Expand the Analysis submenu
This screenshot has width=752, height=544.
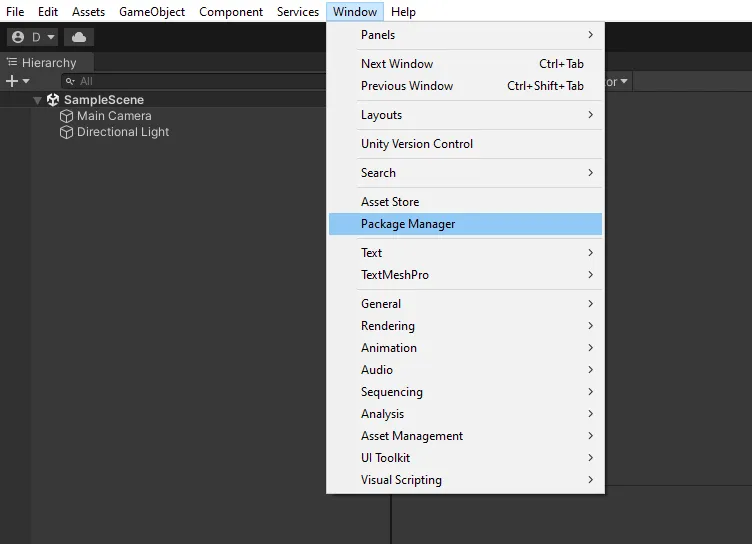coord(465,414)
